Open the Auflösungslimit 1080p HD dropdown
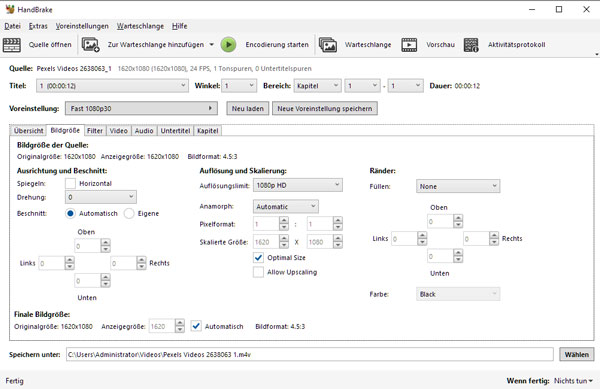The image size is (600, 389). pos(298,185)
